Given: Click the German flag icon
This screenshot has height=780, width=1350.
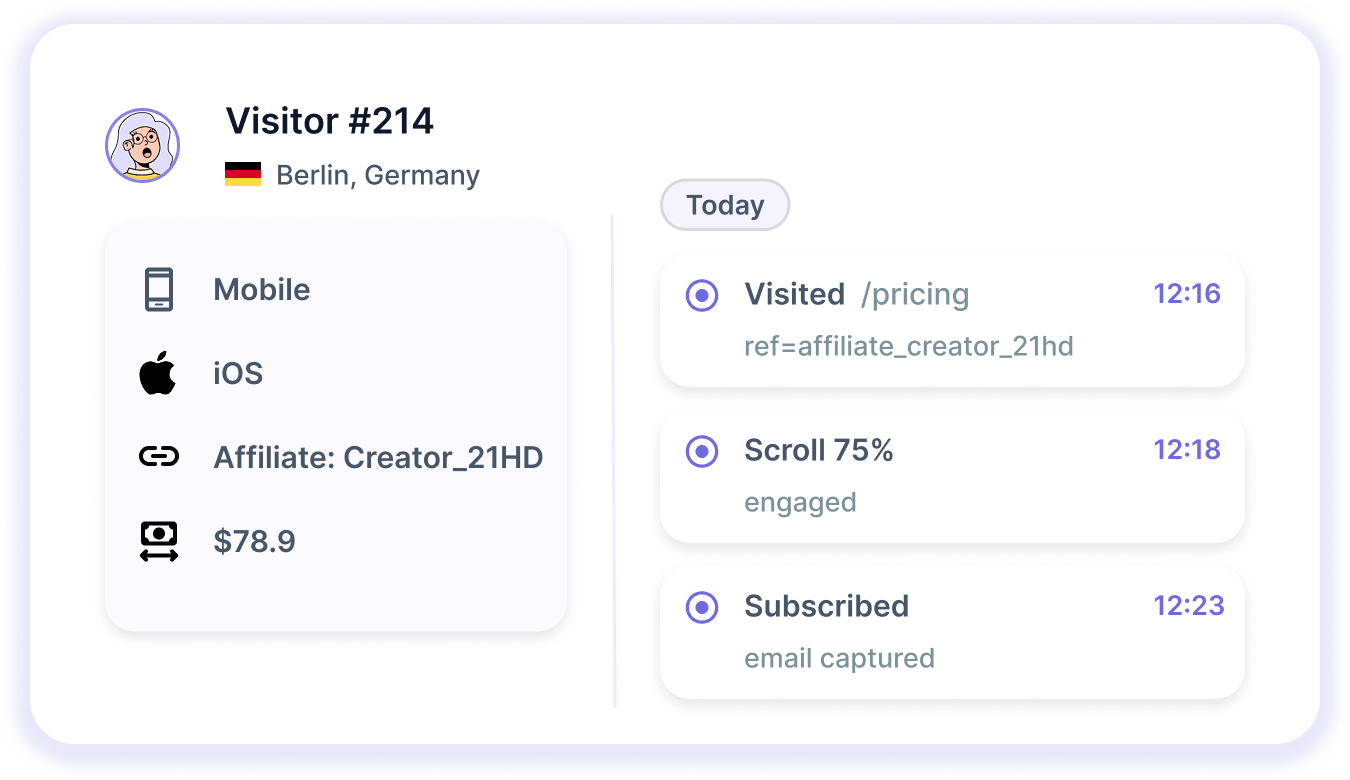Looking at the screenshot, I should point(243,175).
